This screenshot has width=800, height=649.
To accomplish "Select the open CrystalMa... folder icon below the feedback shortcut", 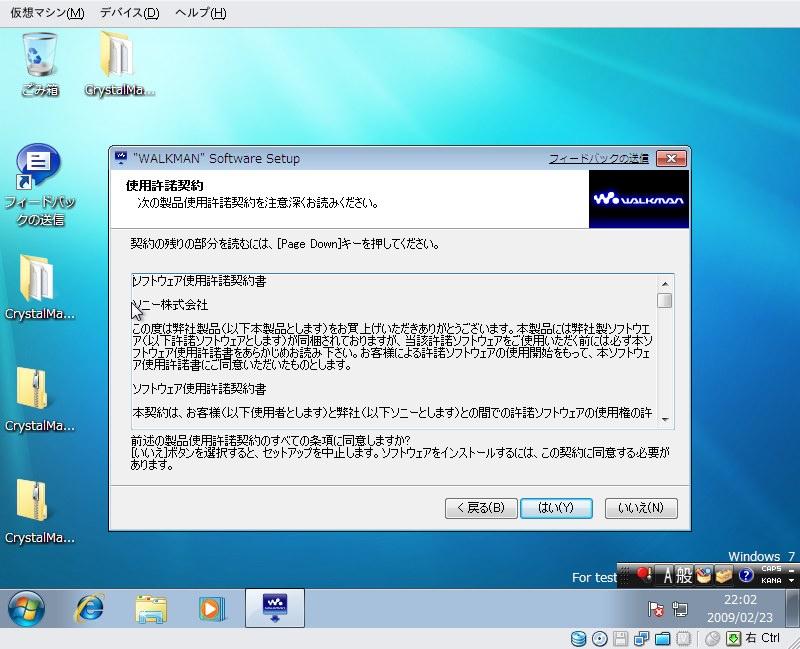I will (39, 287).
